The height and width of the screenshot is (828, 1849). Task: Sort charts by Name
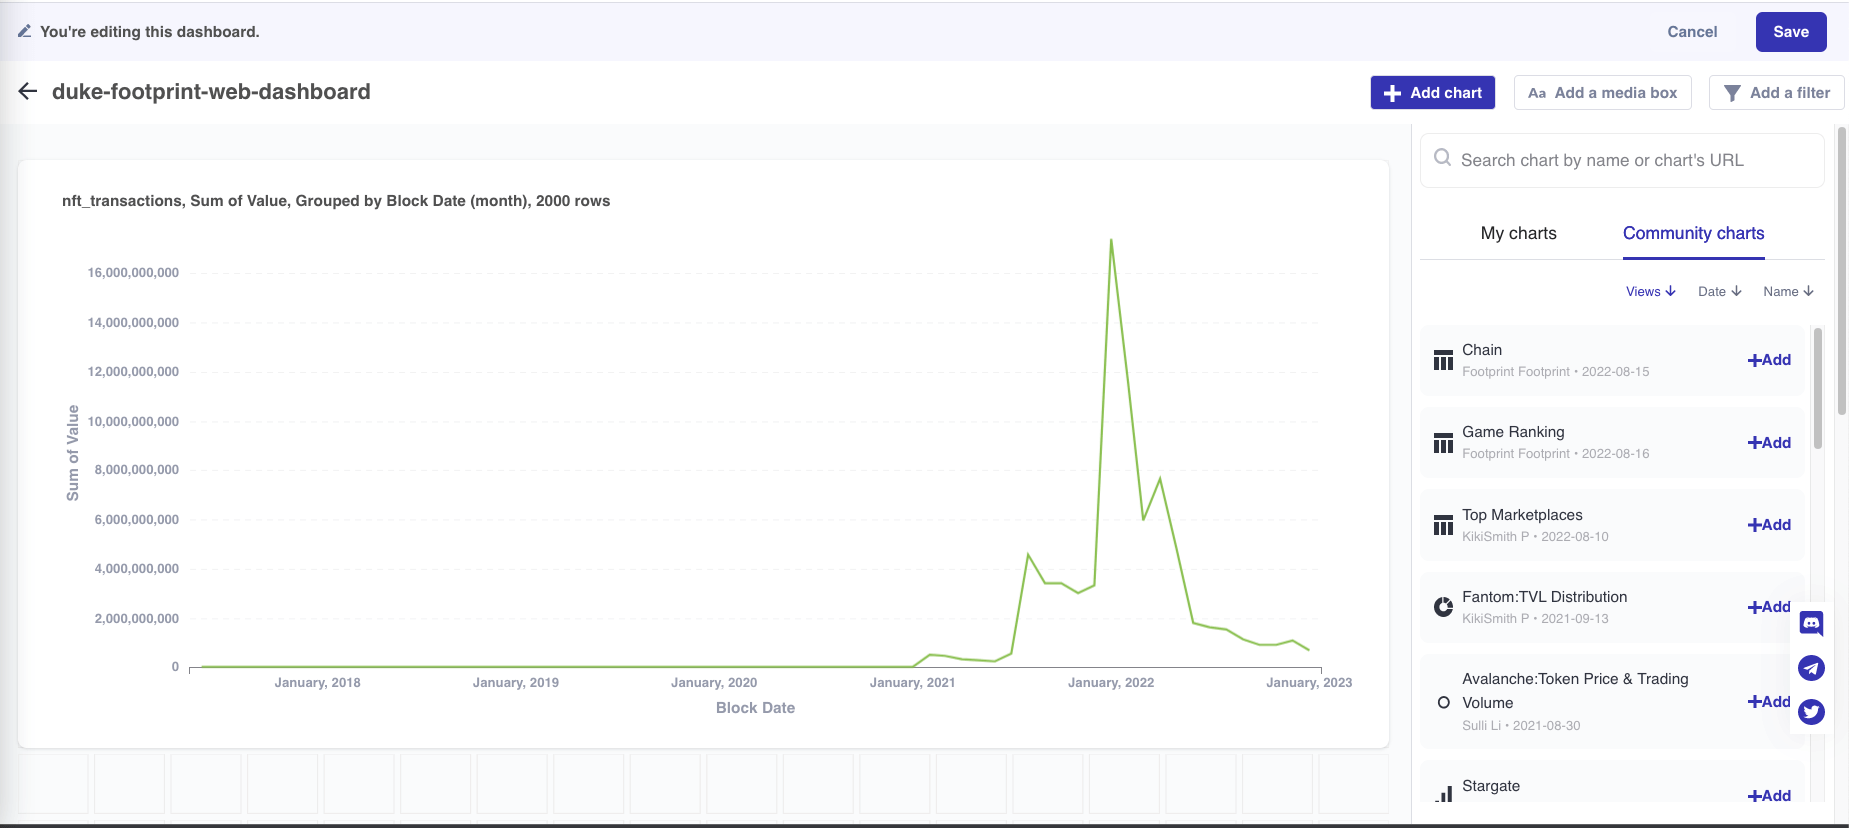1788,291
